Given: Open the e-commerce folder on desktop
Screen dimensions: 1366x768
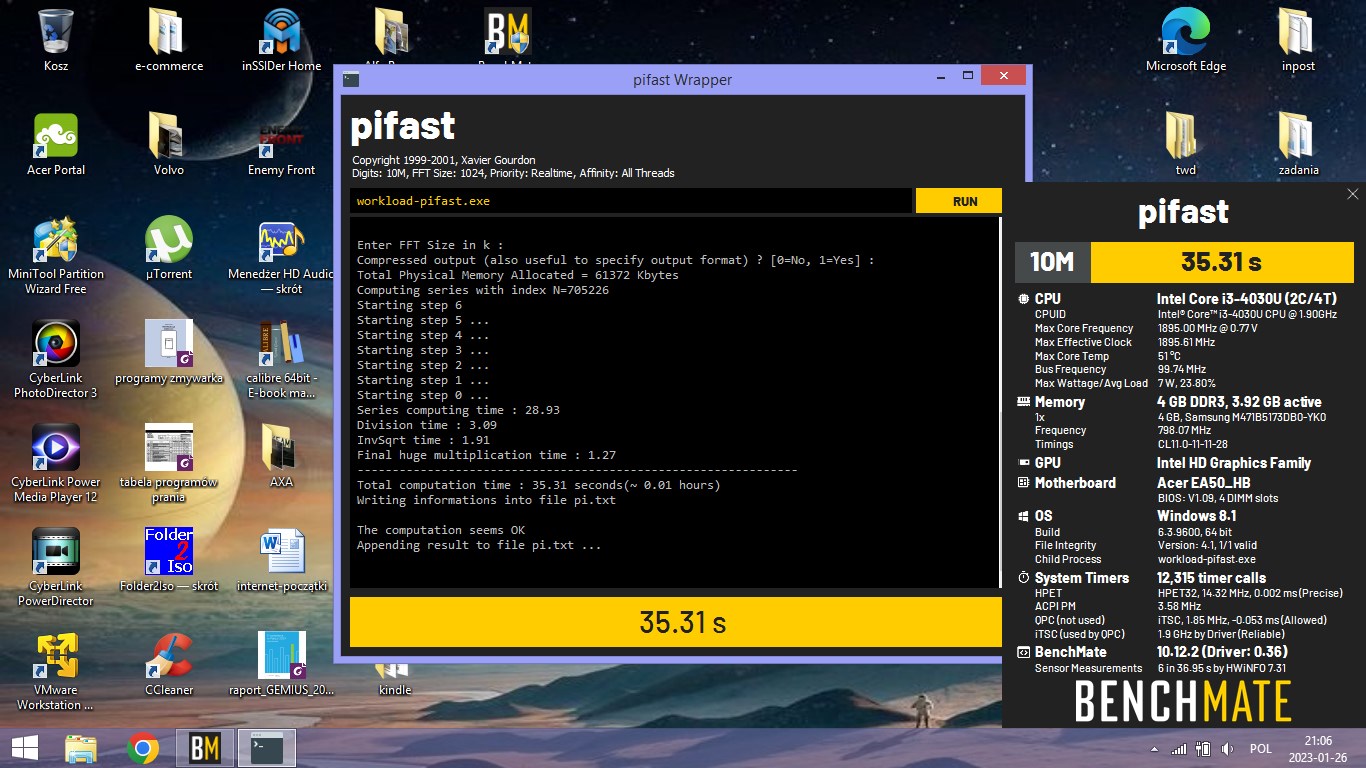Looking at the screenshot, I should [x=169, y=41].
